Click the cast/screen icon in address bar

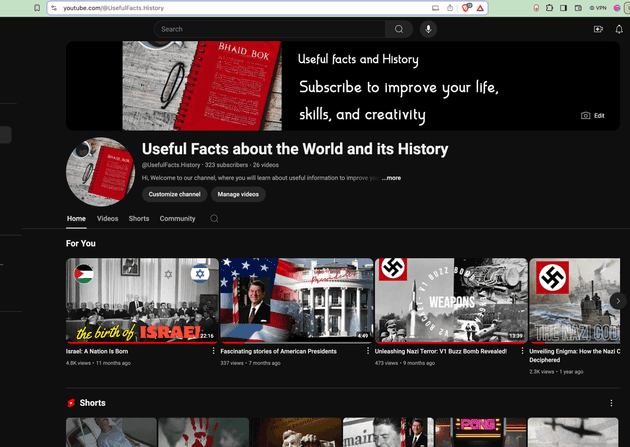(436, 8)
